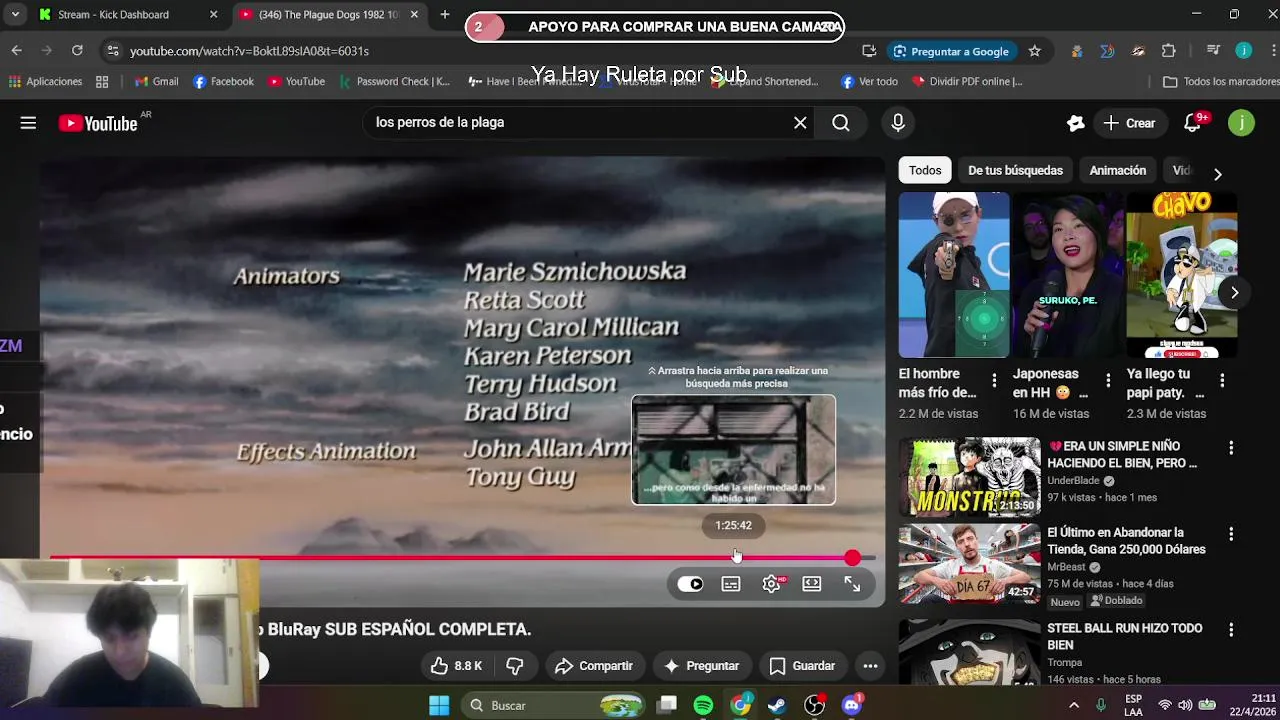Start voice search with the microphone

tap(898, 123)
